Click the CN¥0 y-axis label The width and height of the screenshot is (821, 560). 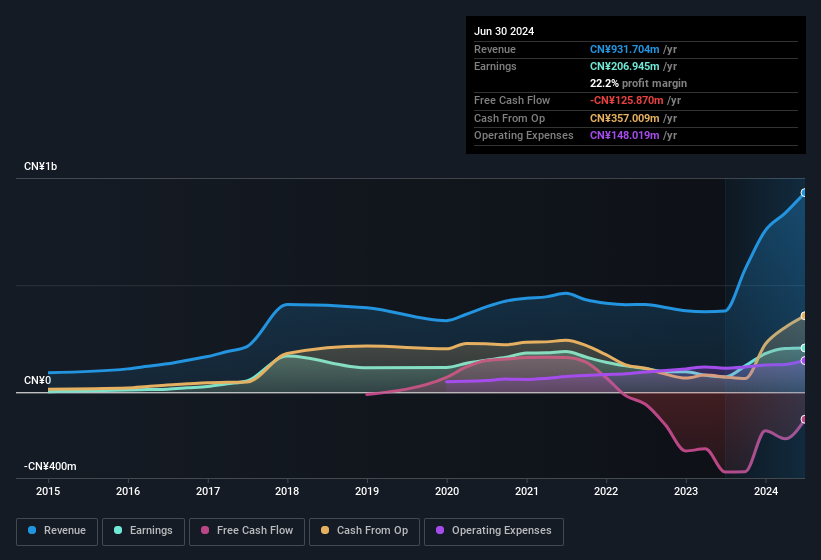pos(38,380)
